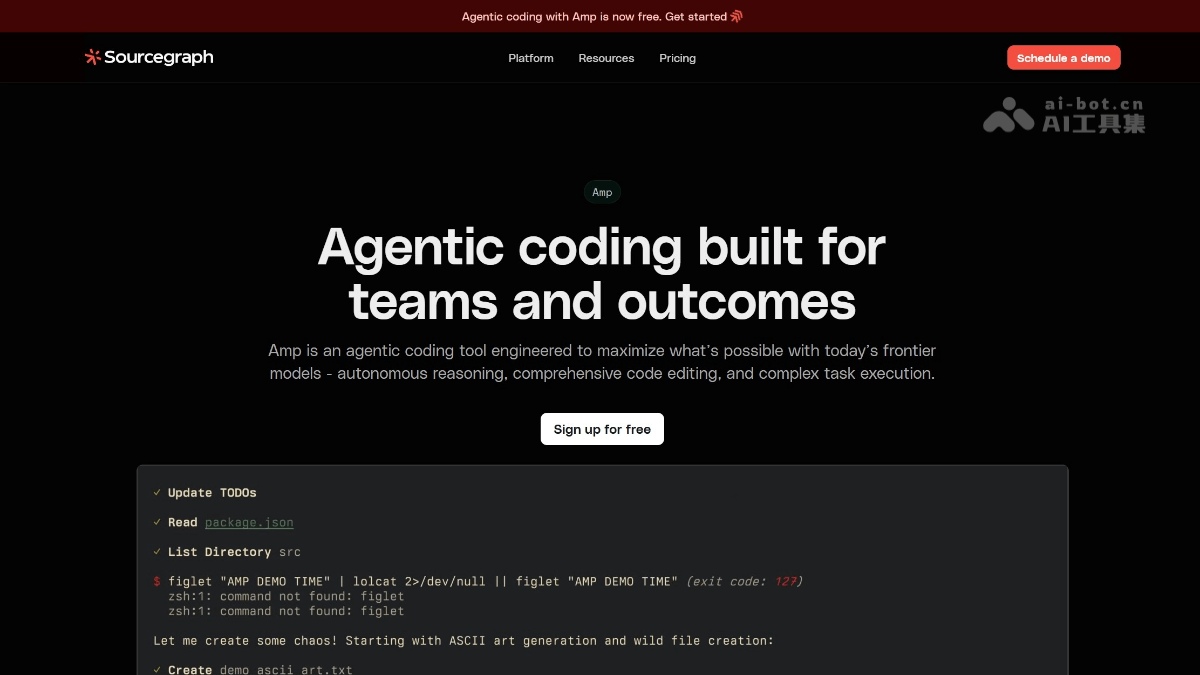Open the package.json file link
The width and height of the screenshot is (1200, 675).
[249, 522]
